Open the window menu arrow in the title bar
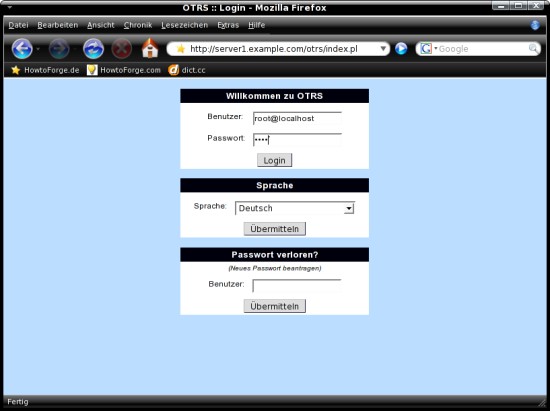The width and height of the screenshot is (550, 411). (9, 7)
